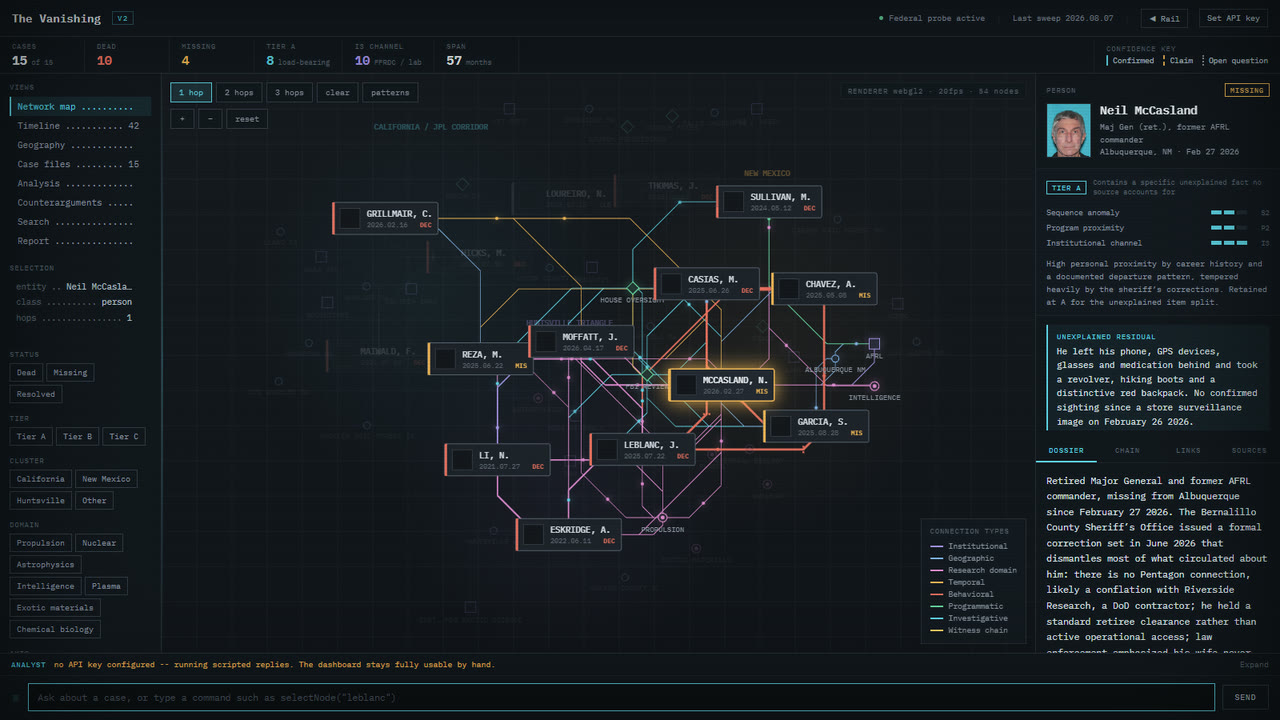Toggle the Propulsion domain filter
Viewport: 1280px width, 720px height.
coord(41,543)
